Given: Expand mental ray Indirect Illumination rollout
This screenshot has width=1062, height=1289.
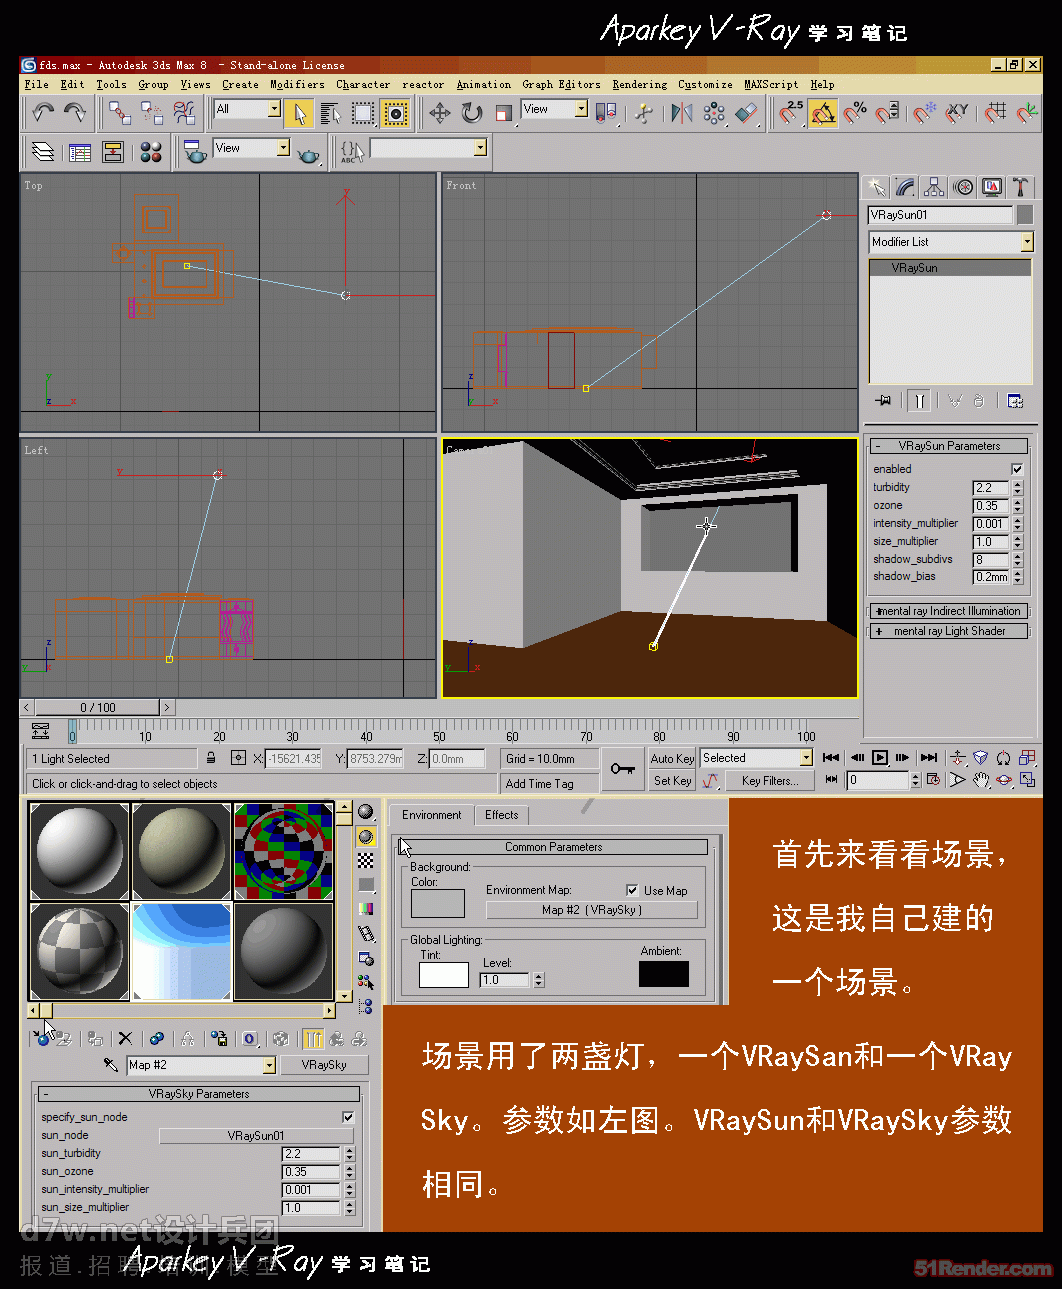Looking at the screenshot, I should pyautogui.click(x=948, y=611).
